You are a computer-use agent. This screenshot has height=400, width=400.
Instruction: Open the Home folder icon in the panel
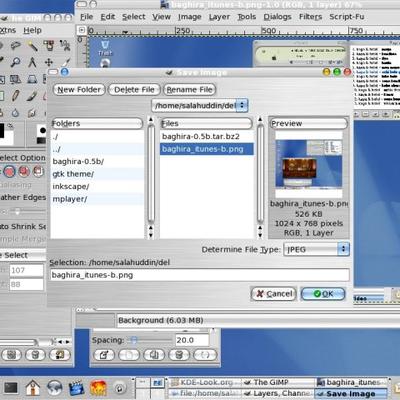pyautogui.click(x=32, y=388)
